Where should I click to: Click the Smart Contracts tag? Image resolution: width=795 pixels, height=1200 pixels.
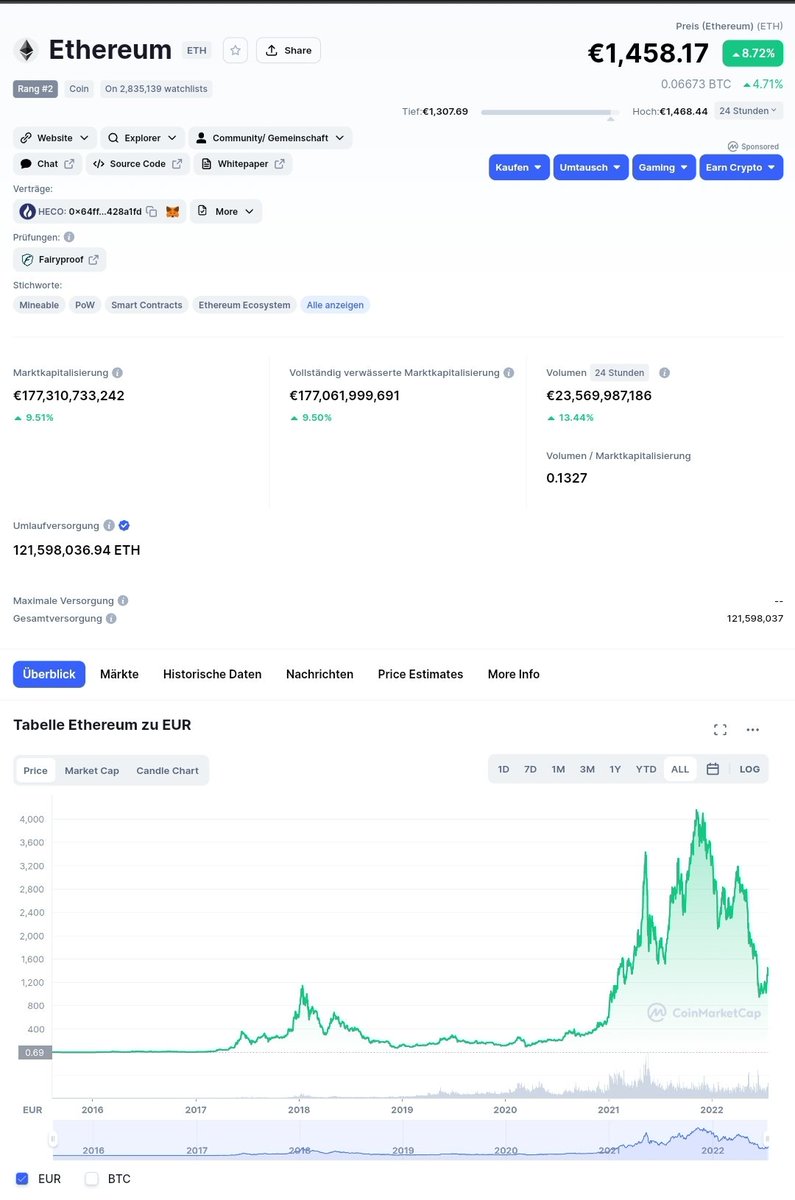tap(147, 305)
